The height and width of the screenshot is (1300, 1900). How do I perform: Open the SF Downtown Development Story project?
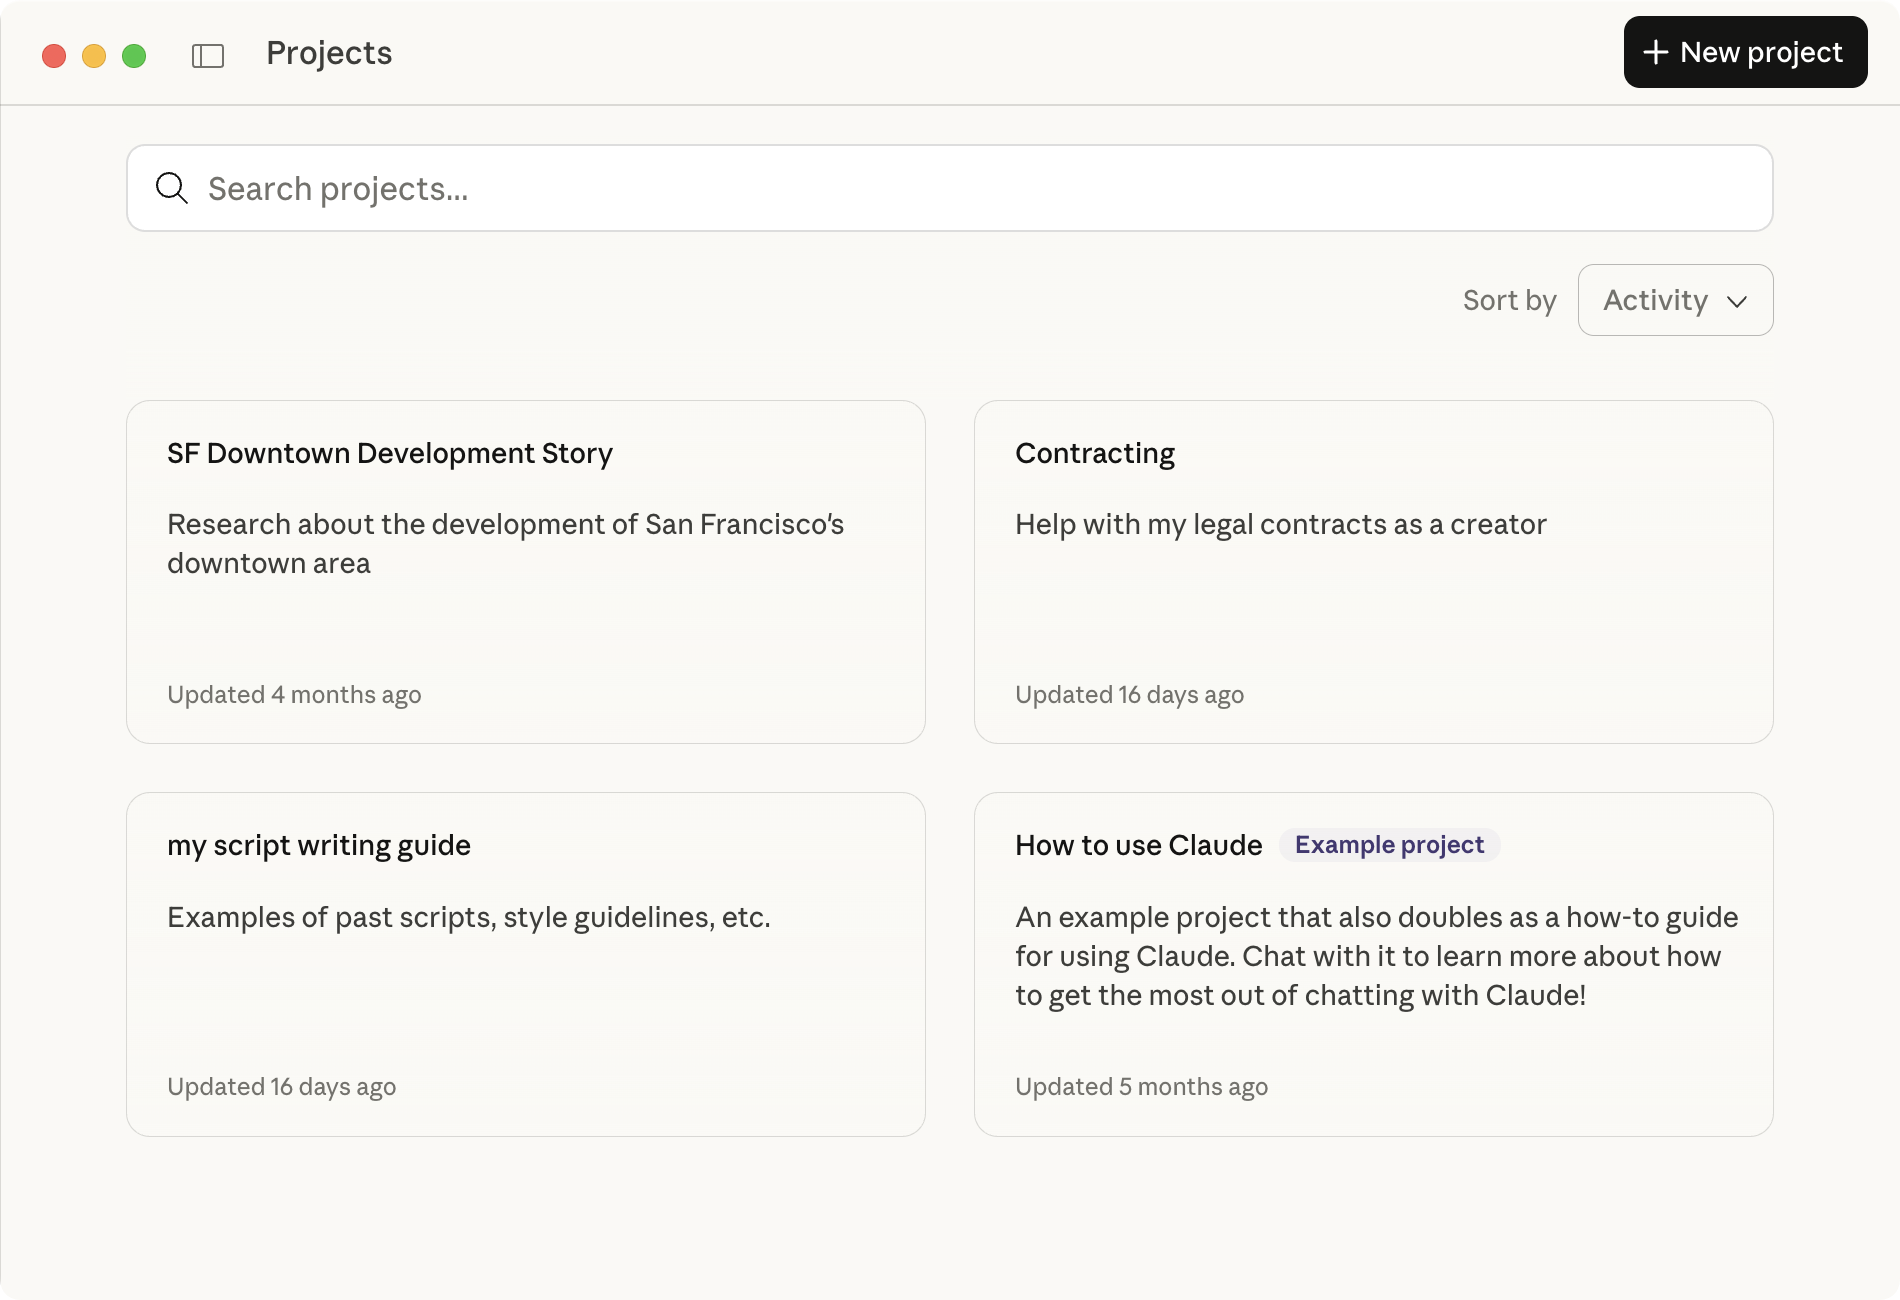[525, 570]
